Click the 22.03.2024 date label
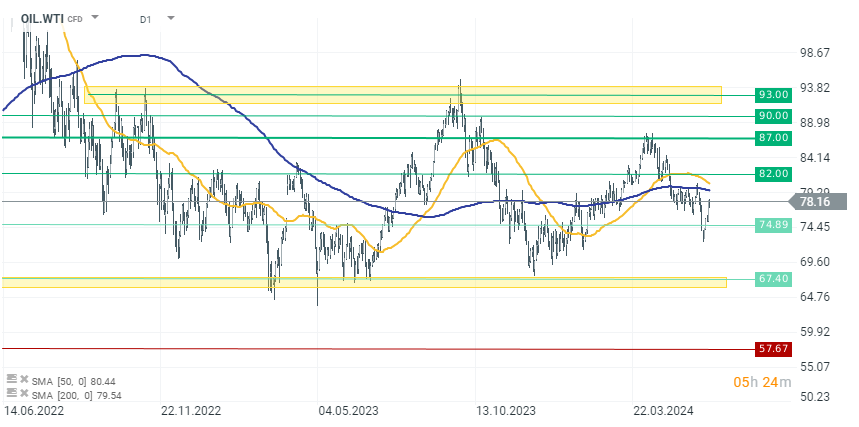 pos(663,411)
